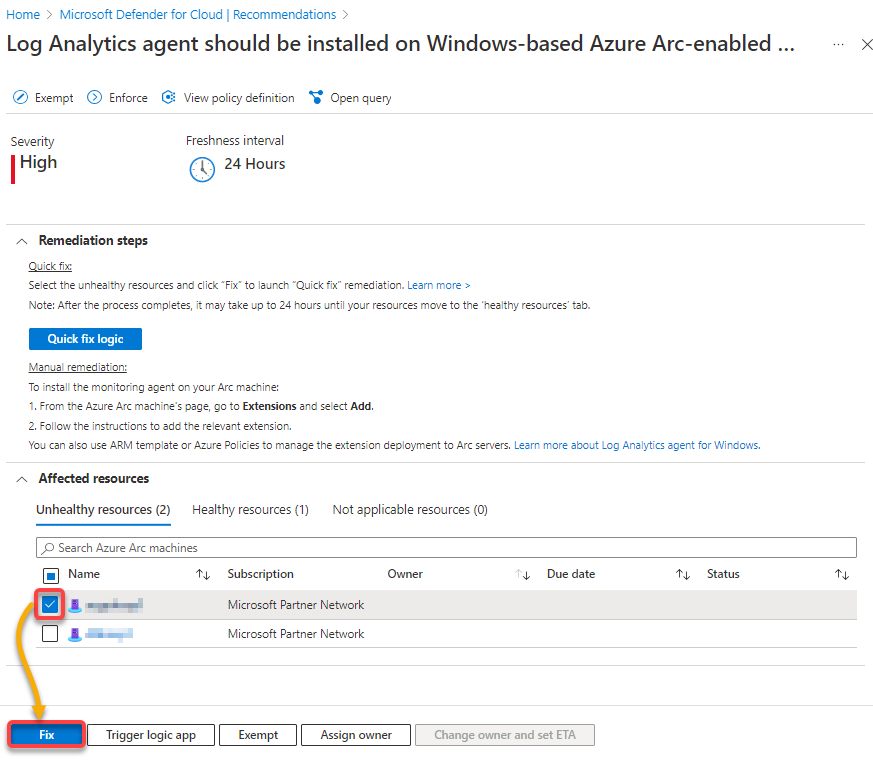Click the search magnifier icon
The image size is (873, 767).
[x=48, y=548]
